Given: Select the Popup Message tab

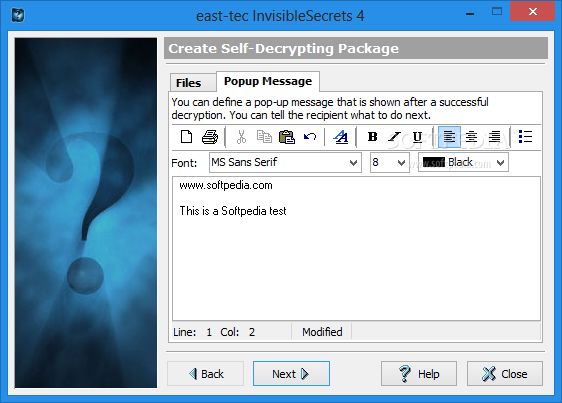Looking at the screenshot, I should click(268, 81).
